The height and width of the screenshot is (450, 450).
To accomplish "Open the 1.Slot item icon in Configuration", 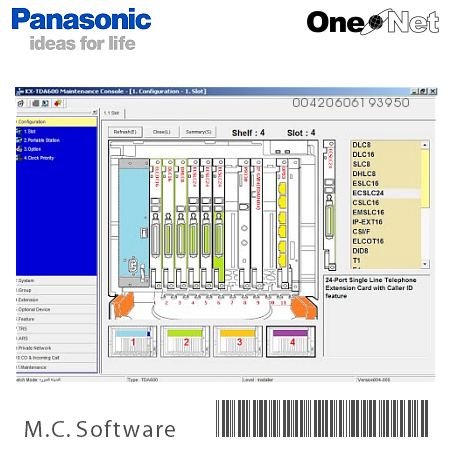I will tap(19, 132).
